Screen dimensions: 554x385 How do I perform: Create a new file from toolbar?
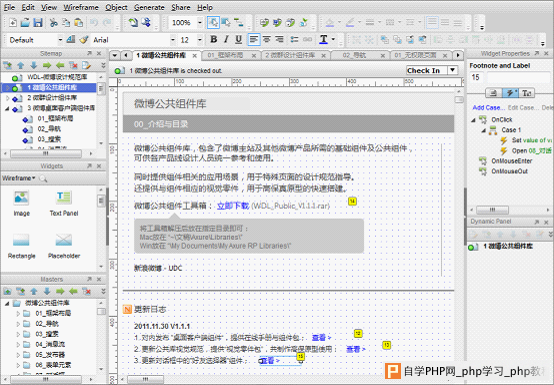point(13,23)
